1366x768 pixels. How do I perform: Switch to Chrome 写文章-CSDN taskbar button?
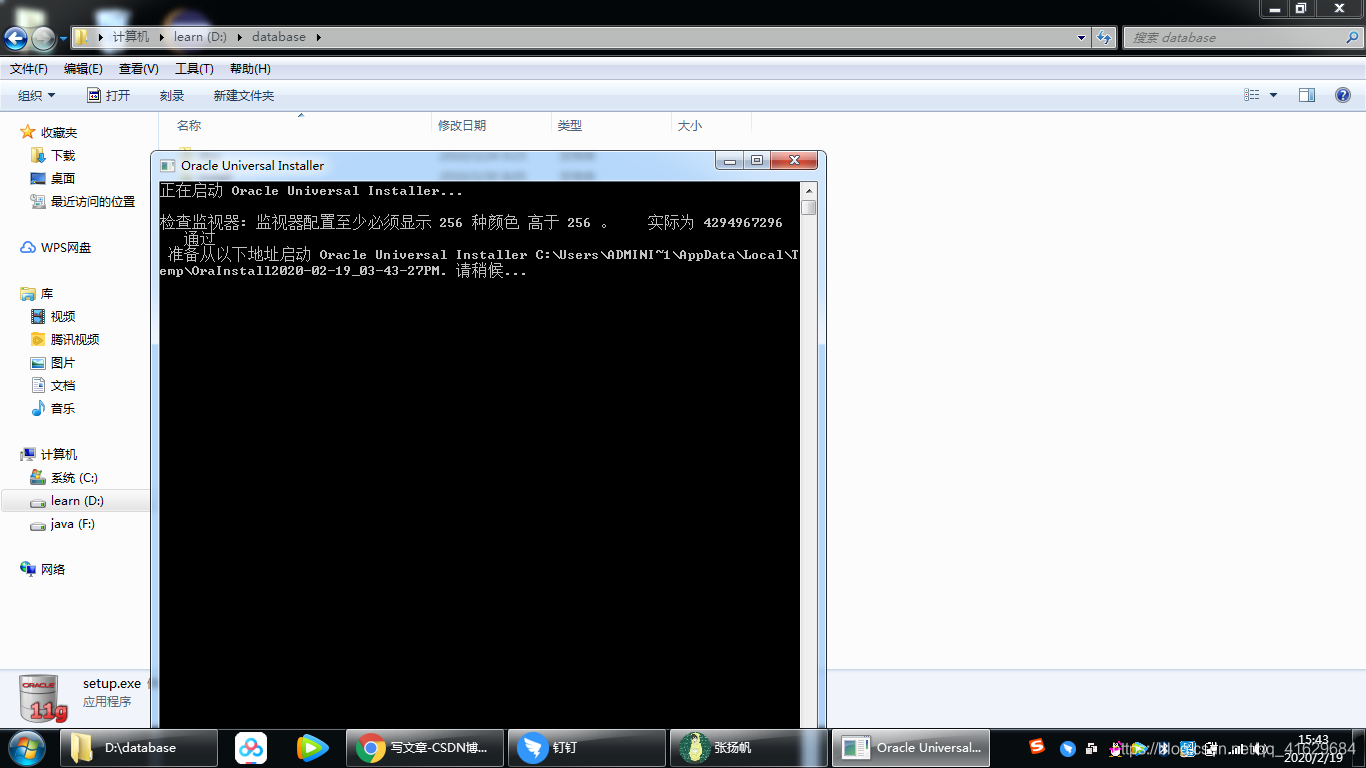(425, 748)
